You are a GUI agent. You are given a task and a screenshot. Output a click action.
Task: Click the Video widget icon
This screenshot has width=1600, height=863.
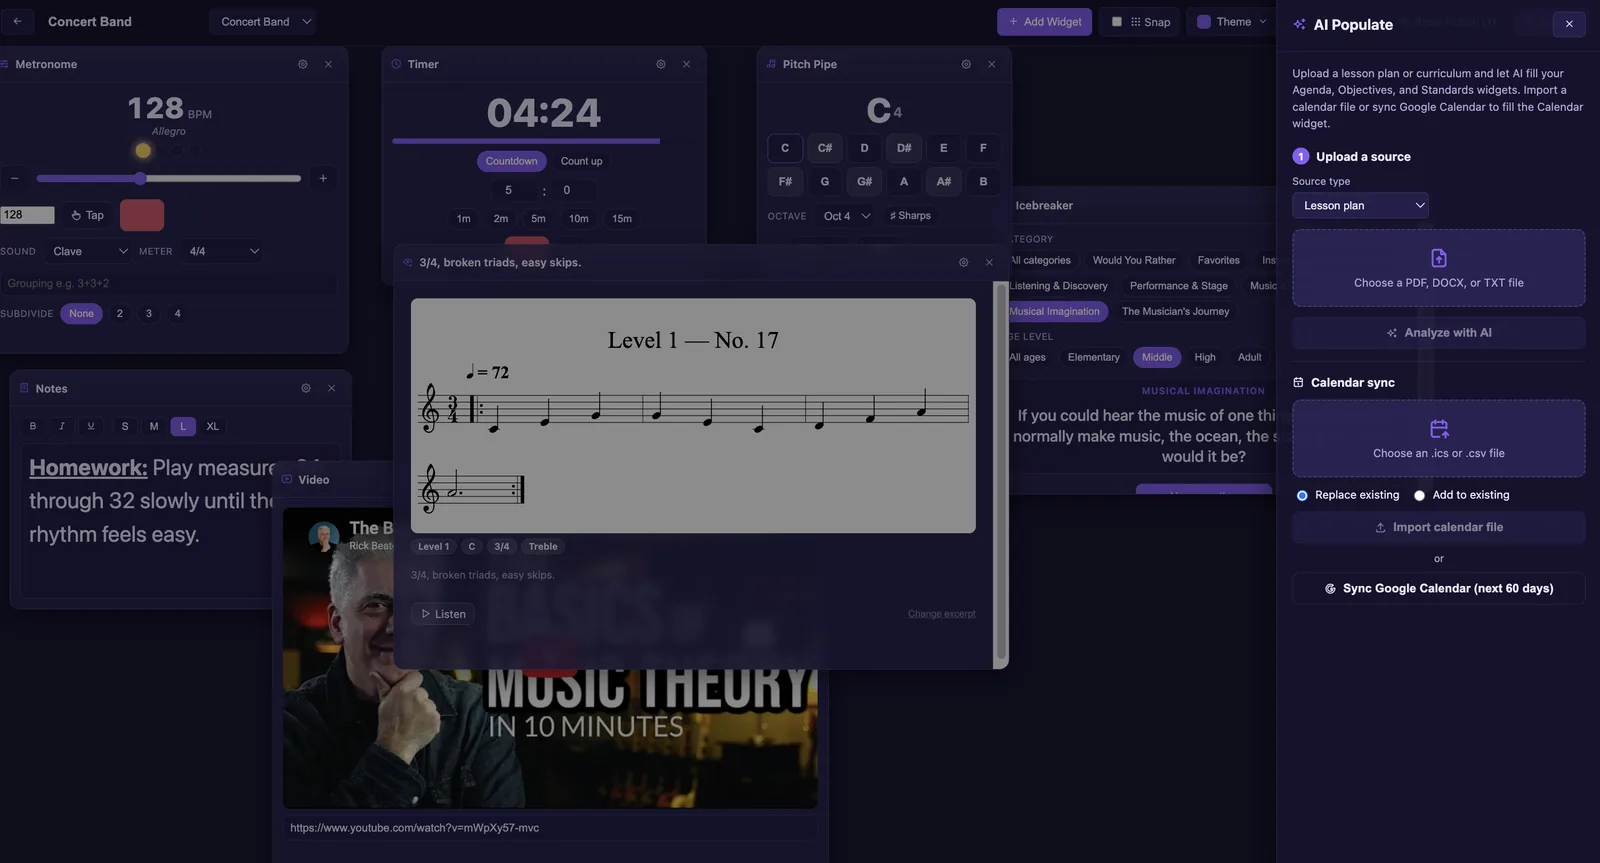[x=287, y=479]
